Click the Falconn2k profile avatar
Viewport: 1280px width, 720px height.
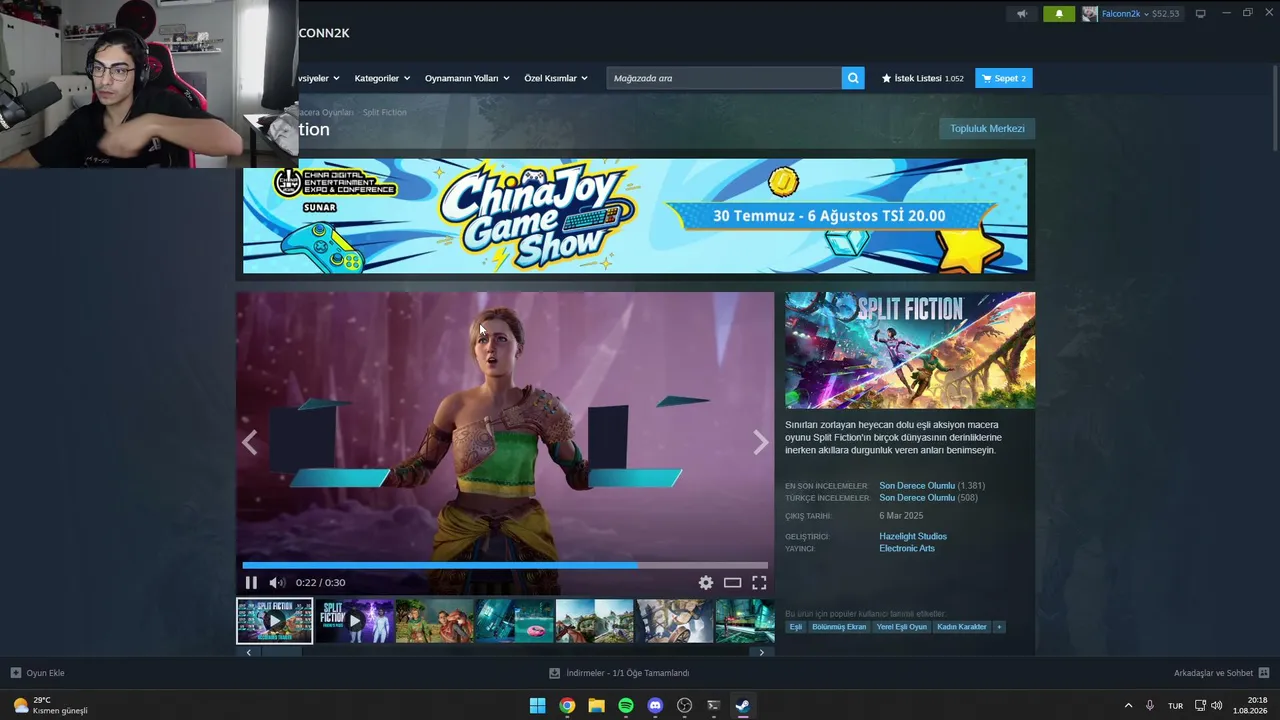1089,14
